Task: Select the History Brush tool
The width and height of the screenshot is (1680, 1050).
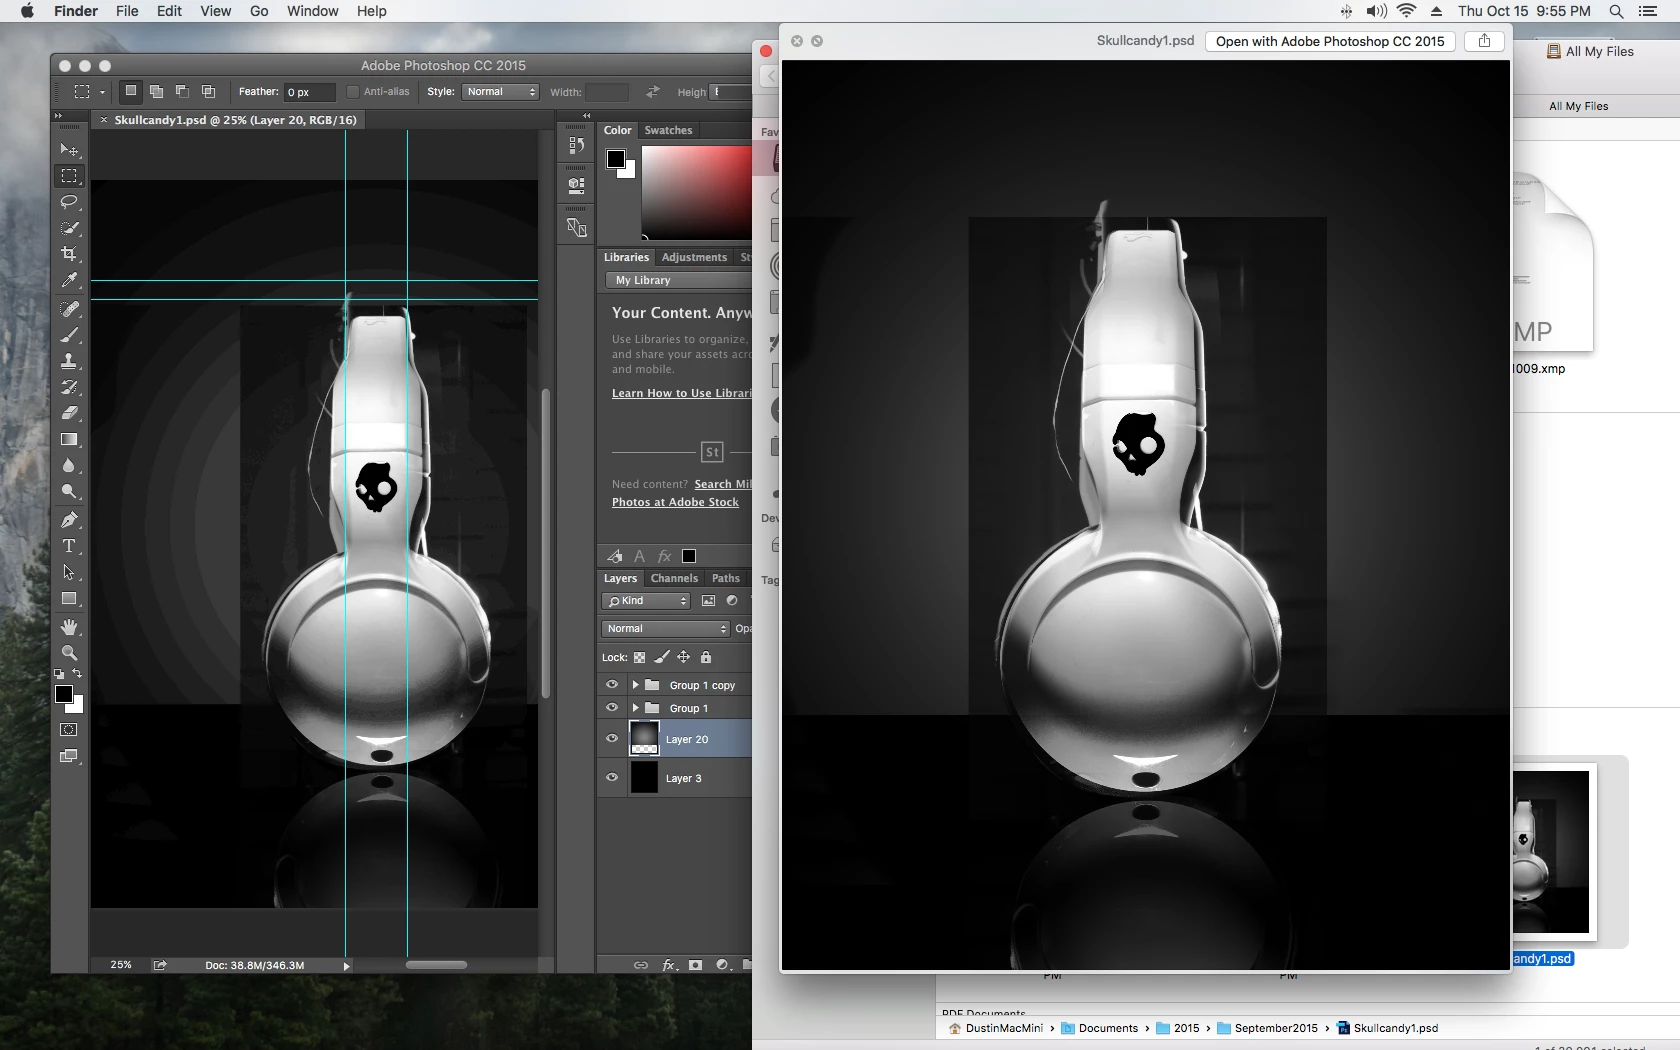Action: tap(69, 387)
